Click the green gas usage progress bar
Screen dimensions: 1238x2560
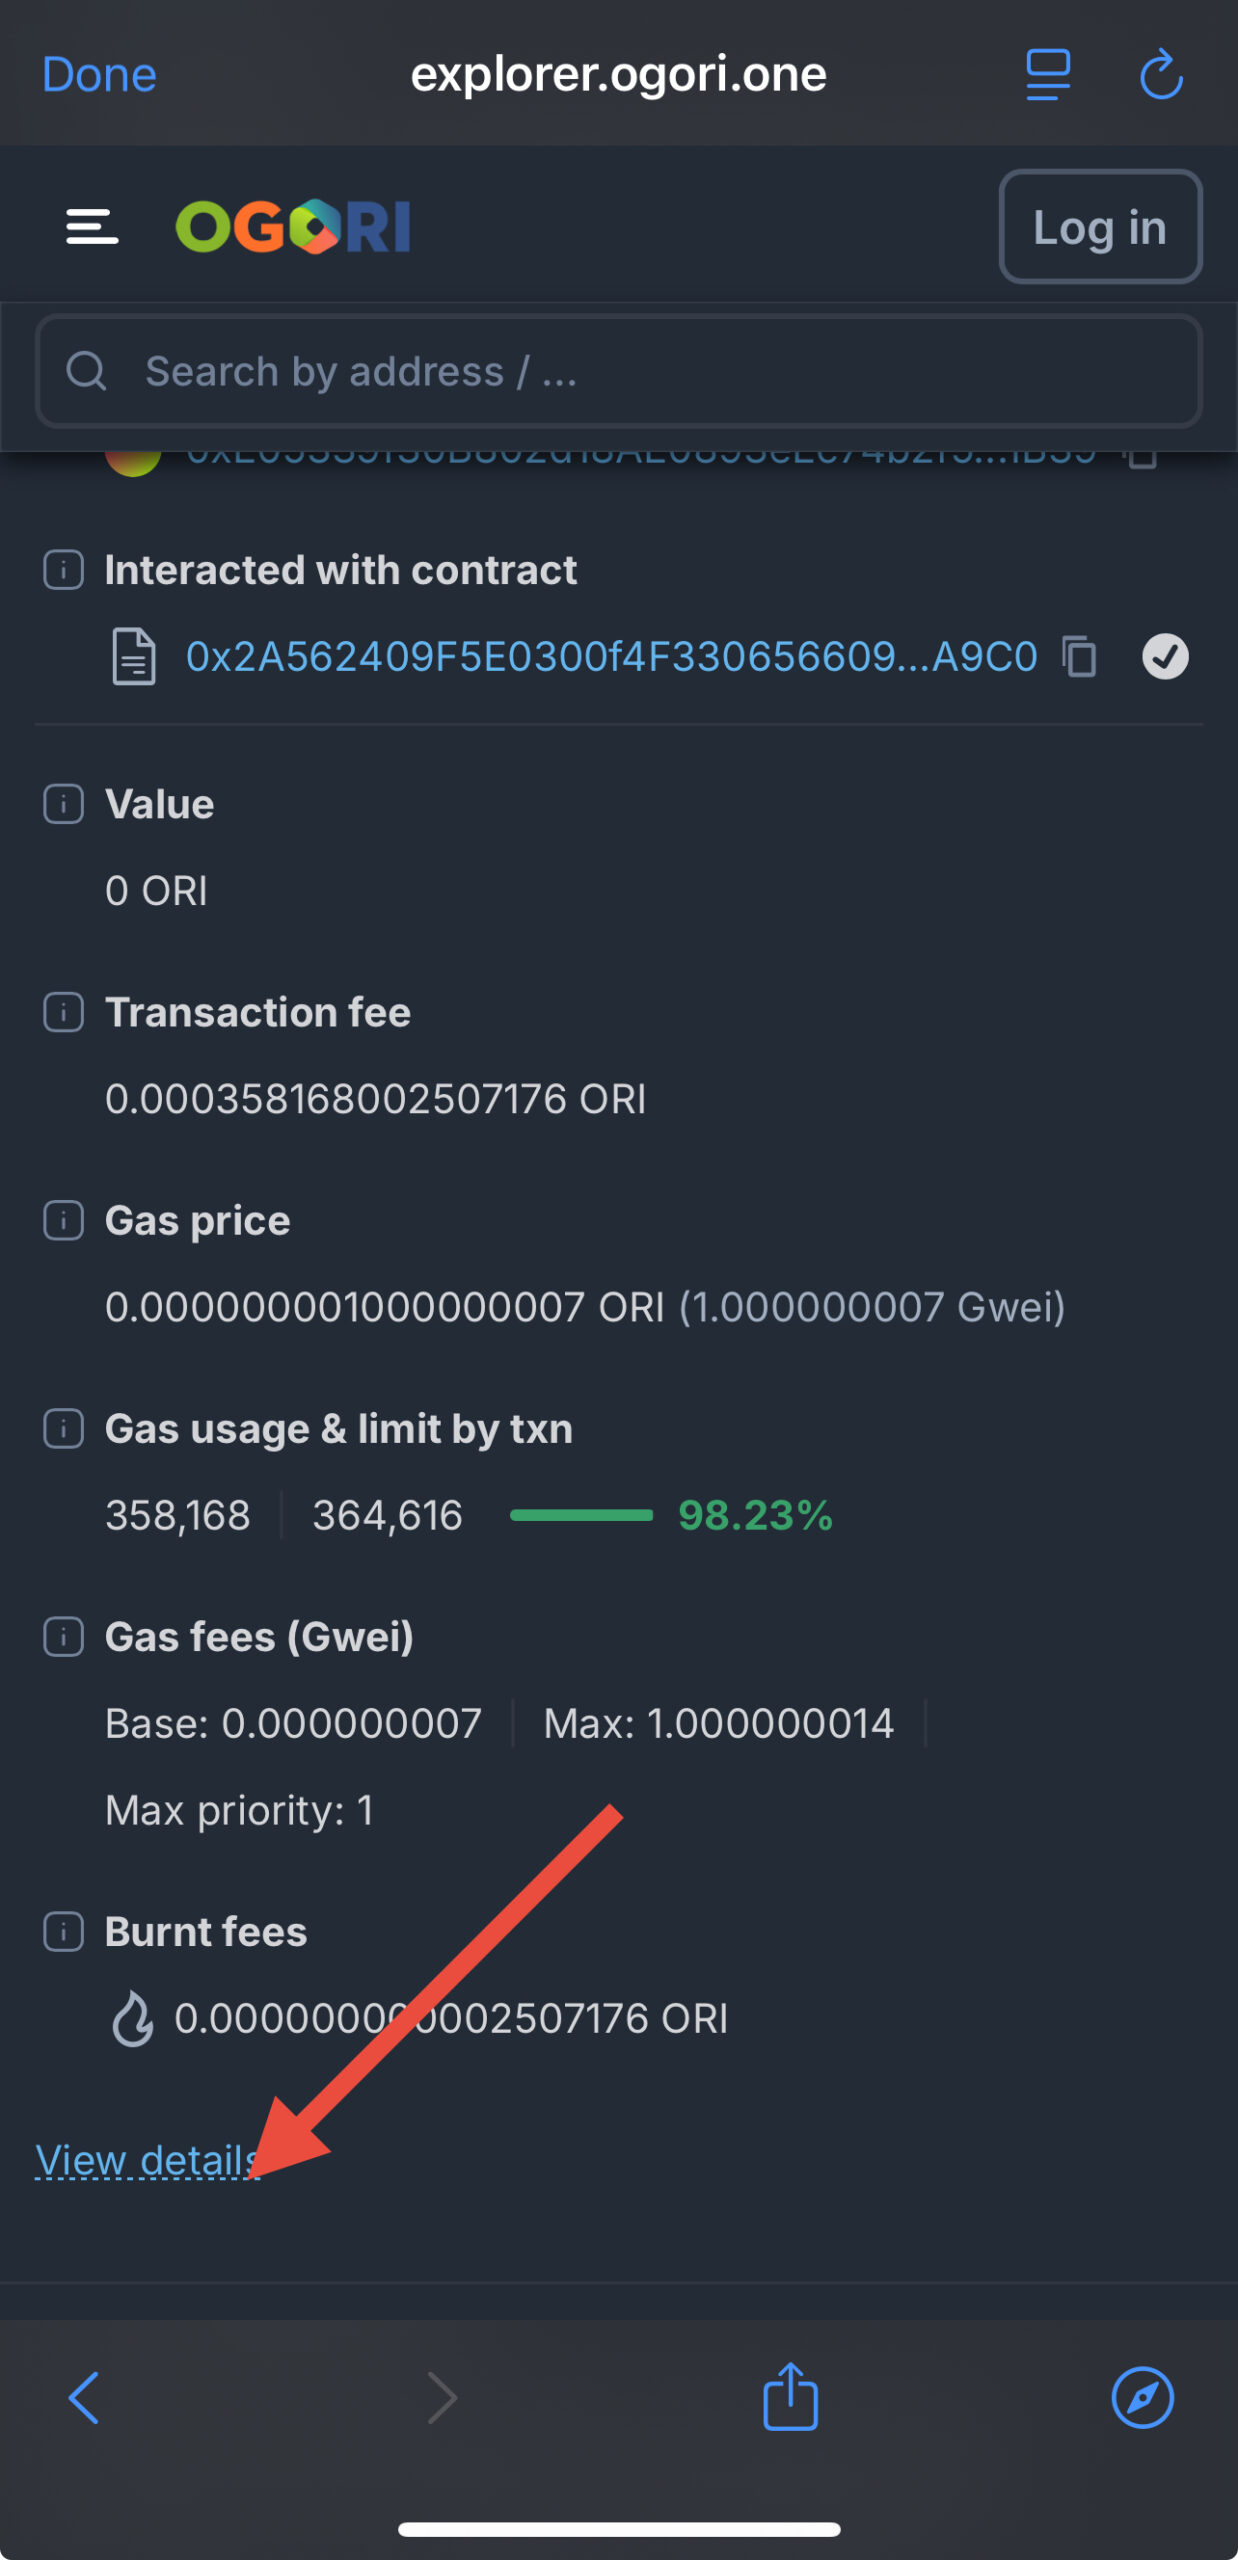coord(581,1515)
